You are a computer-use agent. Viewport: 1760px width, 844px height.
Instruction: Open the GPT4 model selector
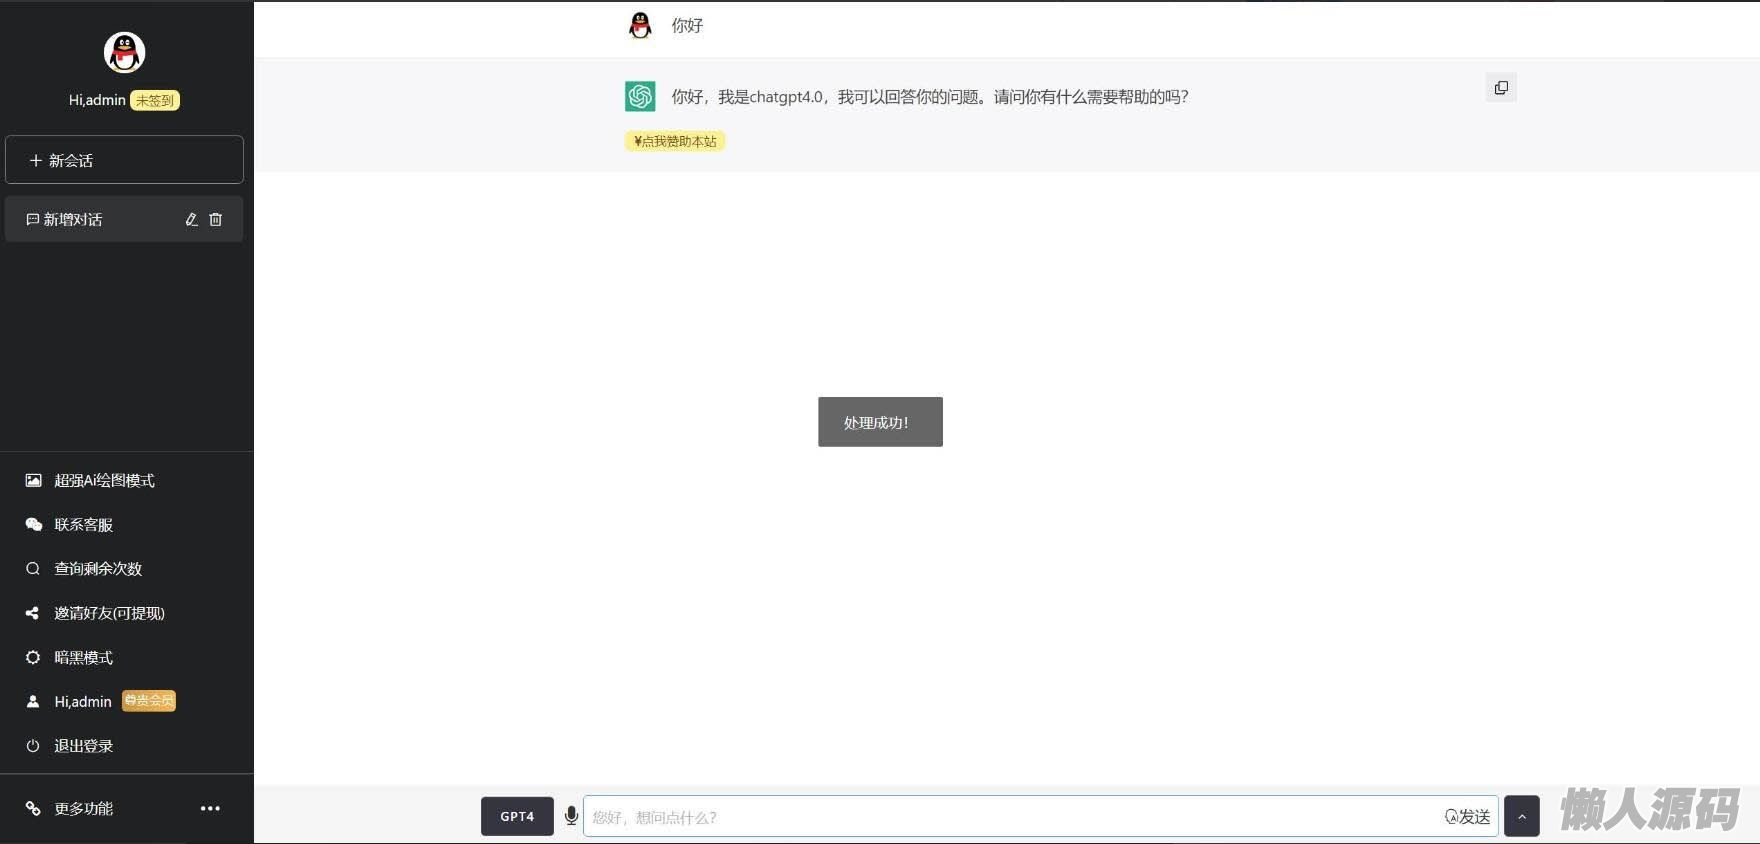(x=517, y=816)
